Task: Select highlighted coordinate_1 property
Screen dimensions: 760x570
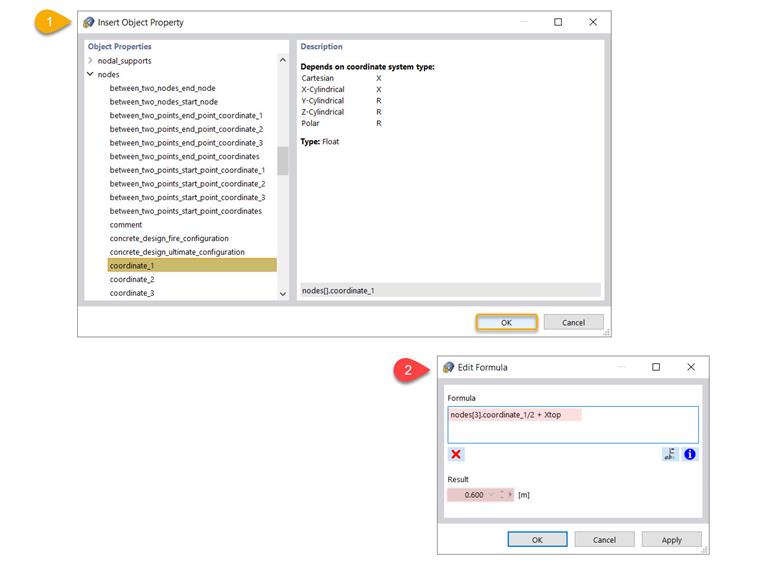Action: (192, 265)
